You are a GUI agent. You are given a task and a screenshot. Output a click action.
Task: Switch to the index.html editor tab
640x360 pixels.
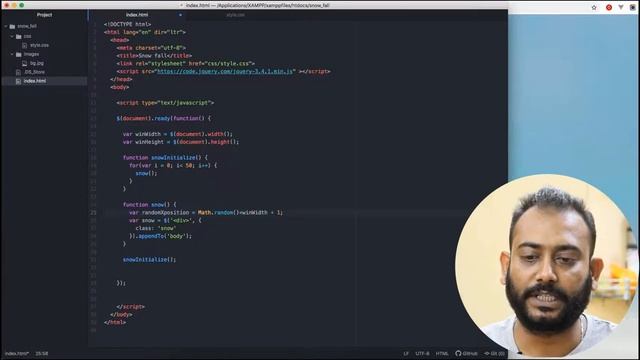pos(137,15)
